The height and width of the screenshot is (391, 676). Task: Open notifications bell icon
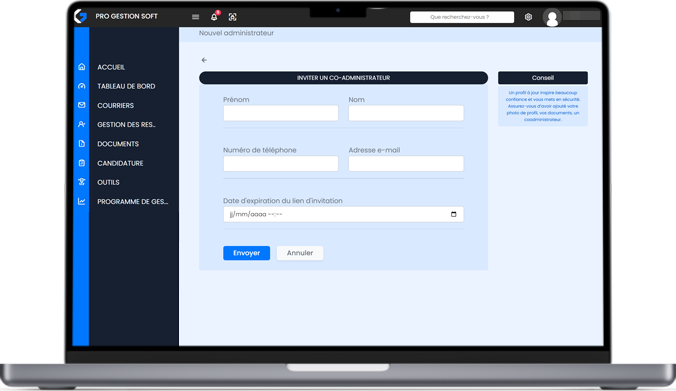214,16
